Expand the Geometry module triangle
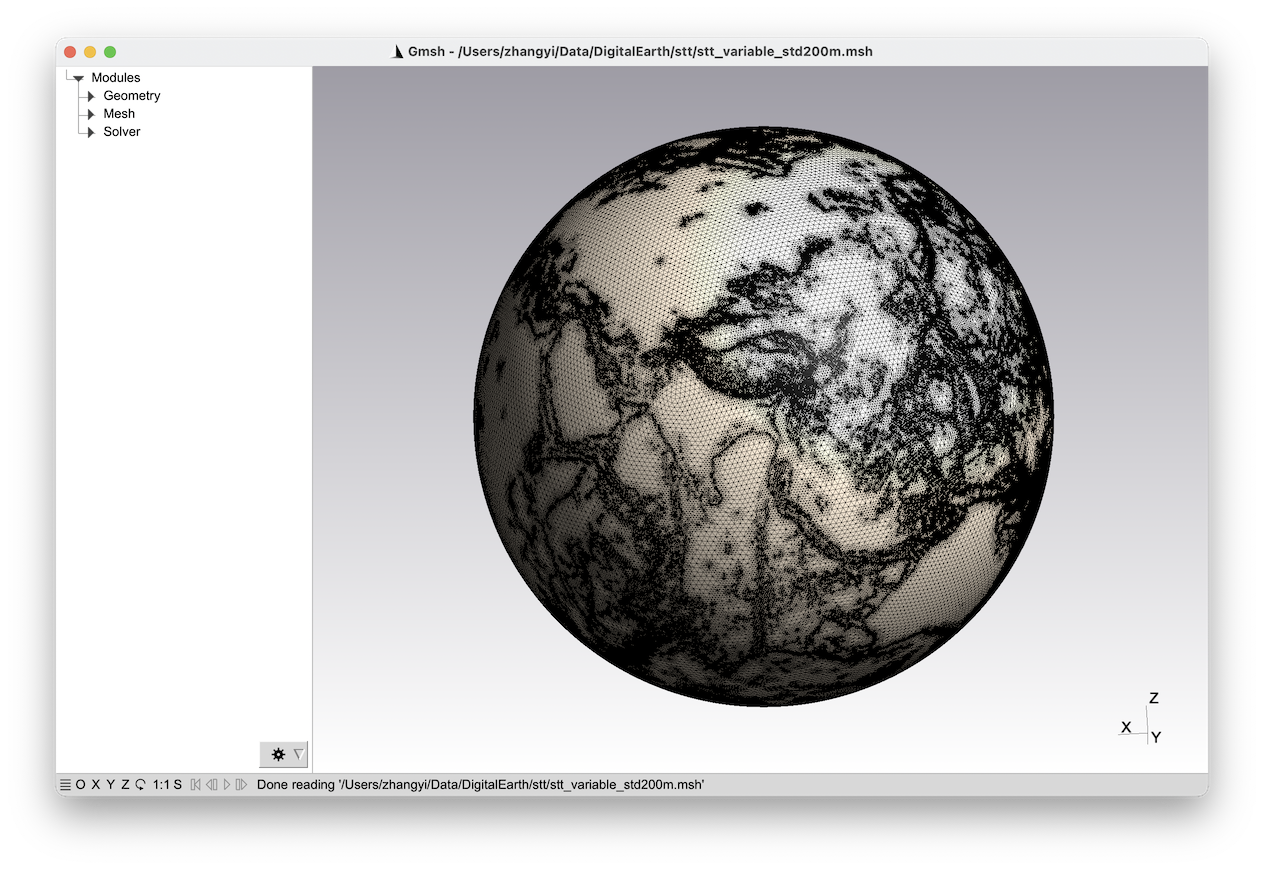The image size is (1264, 870). point(91,96)
